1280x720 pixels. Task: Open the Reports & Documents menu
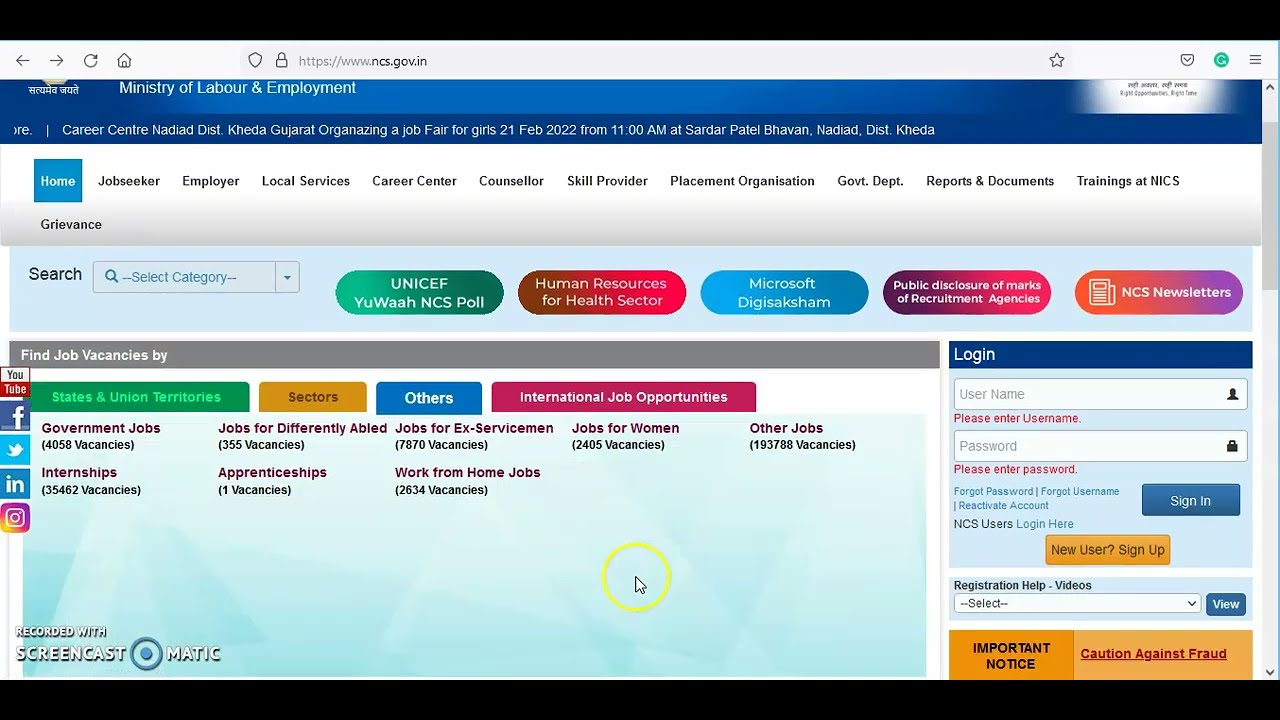pyautogui.click(x=990, y=181)
